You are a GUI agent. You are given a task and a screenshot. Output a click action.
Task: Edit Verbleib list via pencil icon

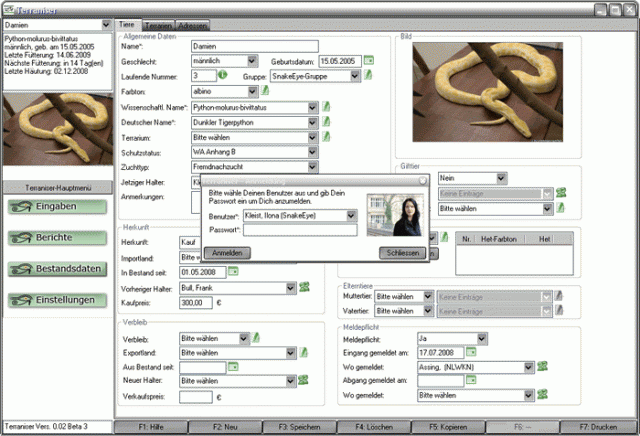click(x=256, y=338)
